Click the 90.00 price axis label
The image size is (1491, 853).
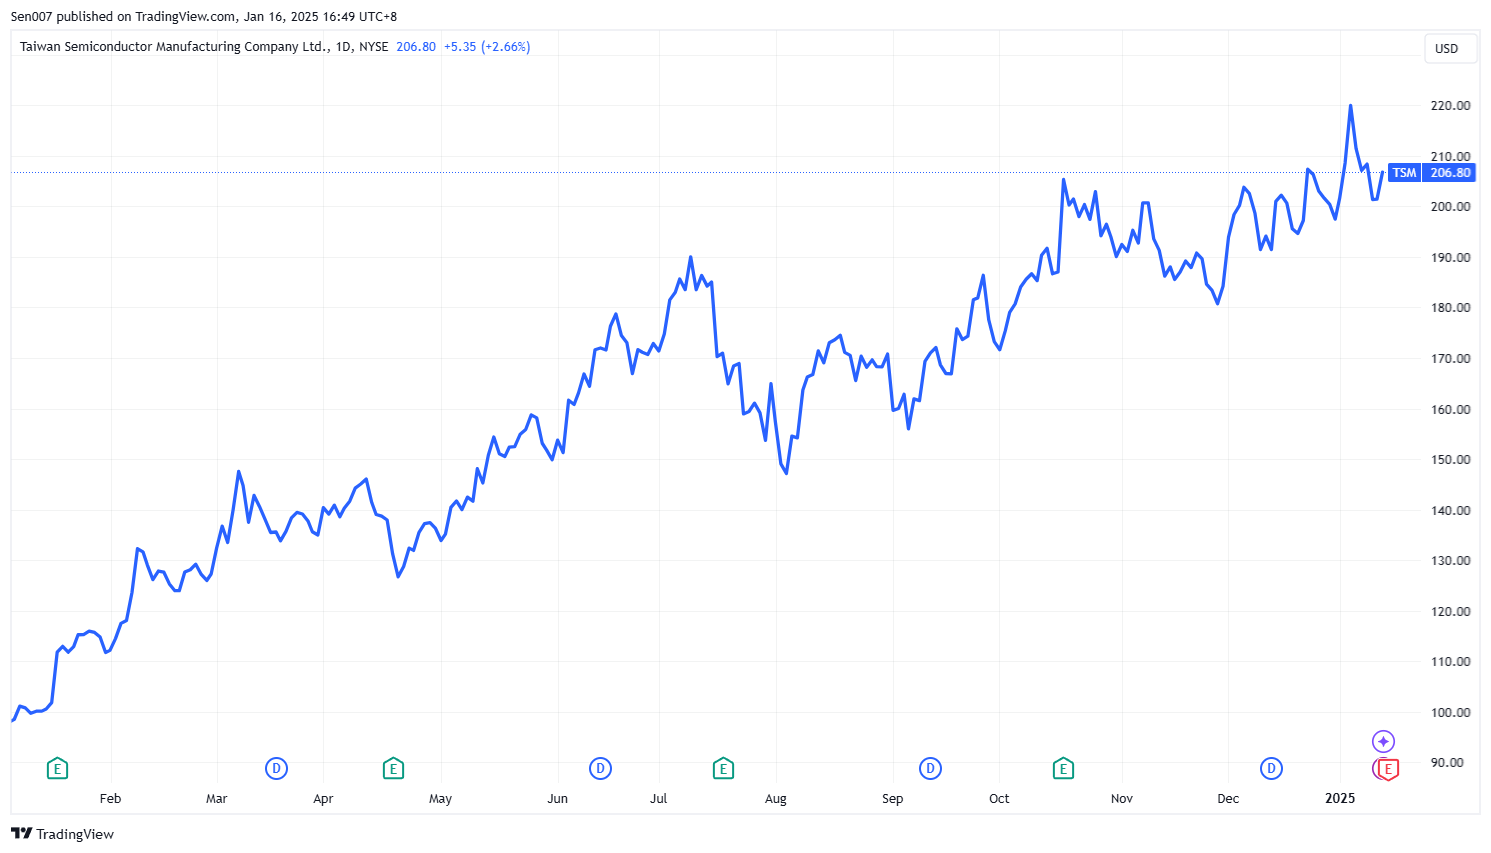tap(1448, 762)
